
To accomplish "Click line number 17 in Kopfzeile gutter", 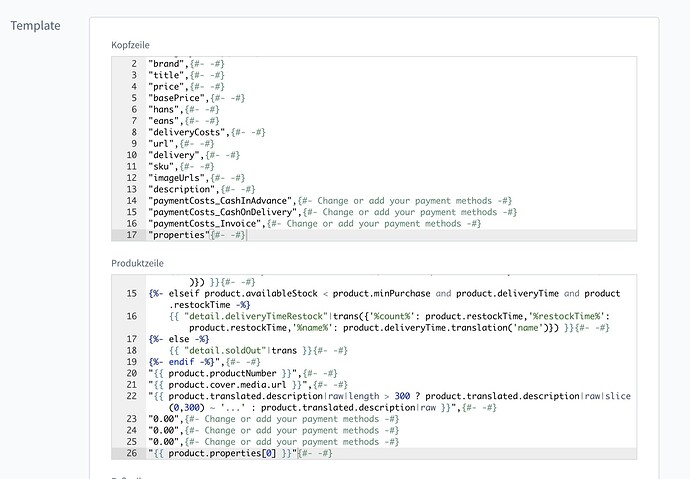I will coord(132,235).
